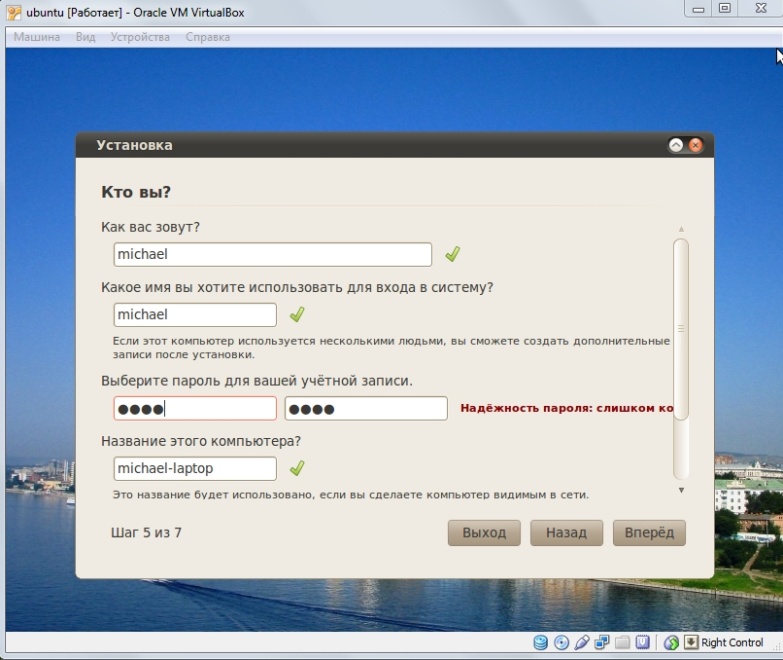
Task: Click the Выход button
Action: (x=484, y=533)
